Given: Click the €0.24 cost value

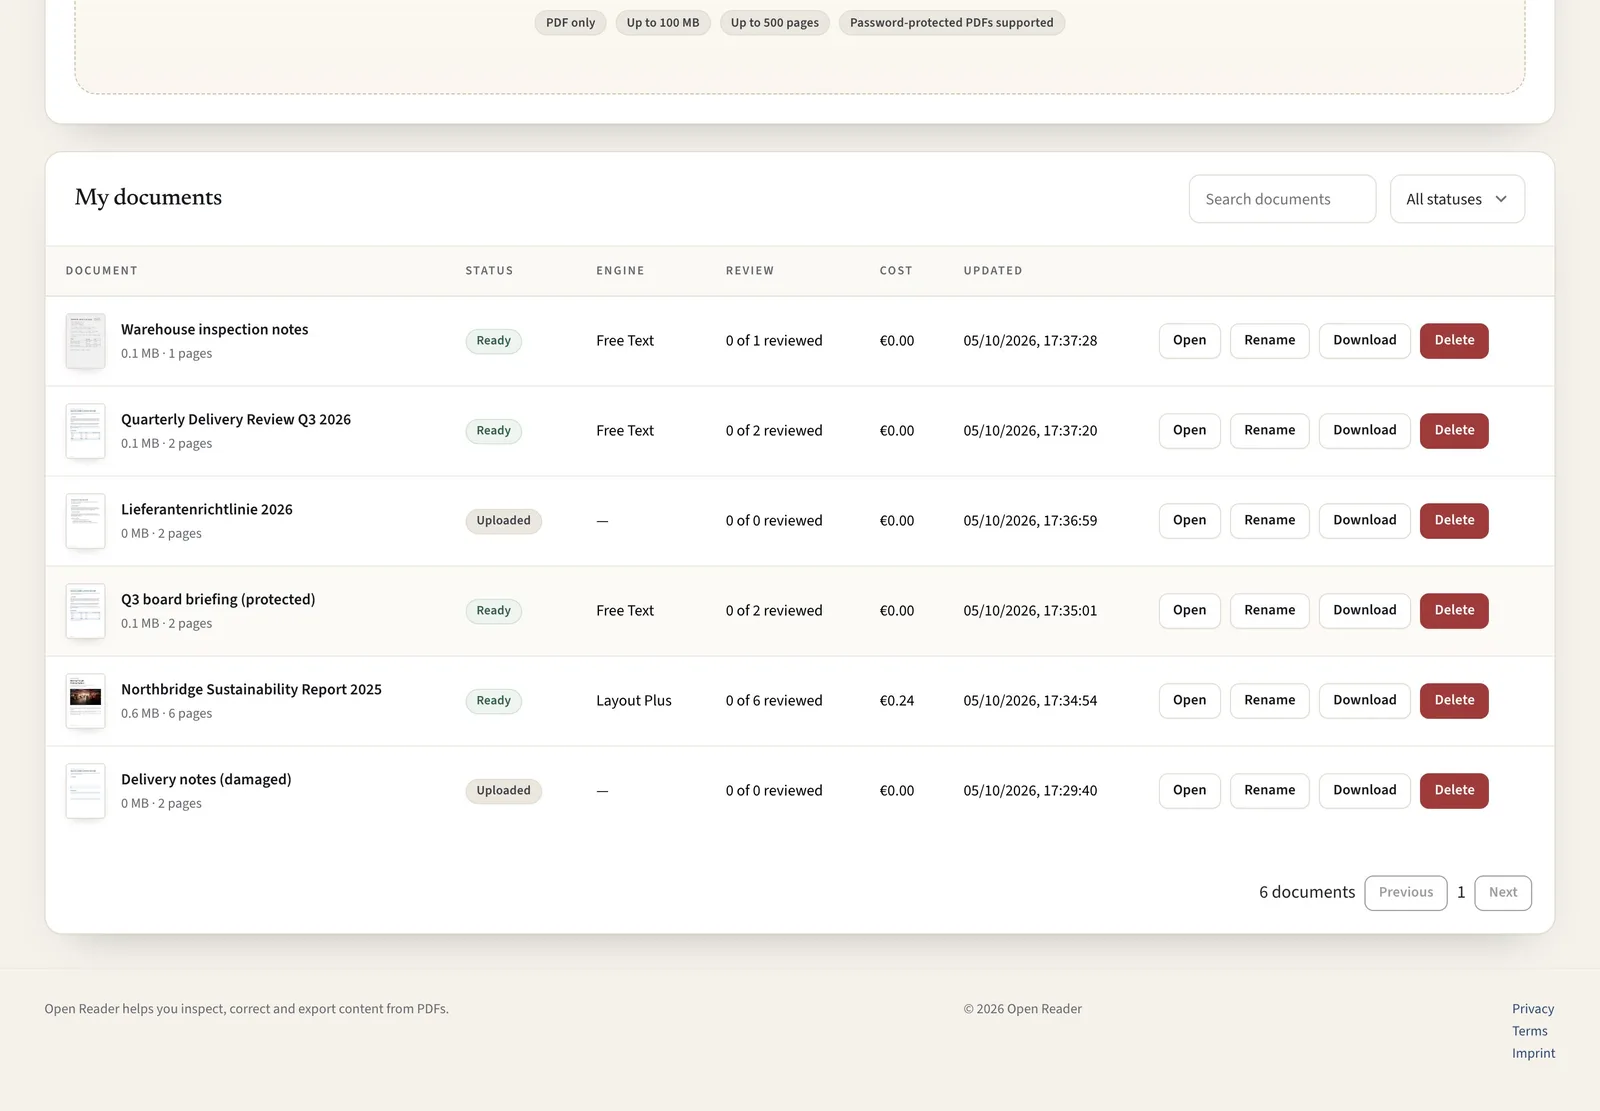Looking at the screenshot, I should (x=897, y=700).
